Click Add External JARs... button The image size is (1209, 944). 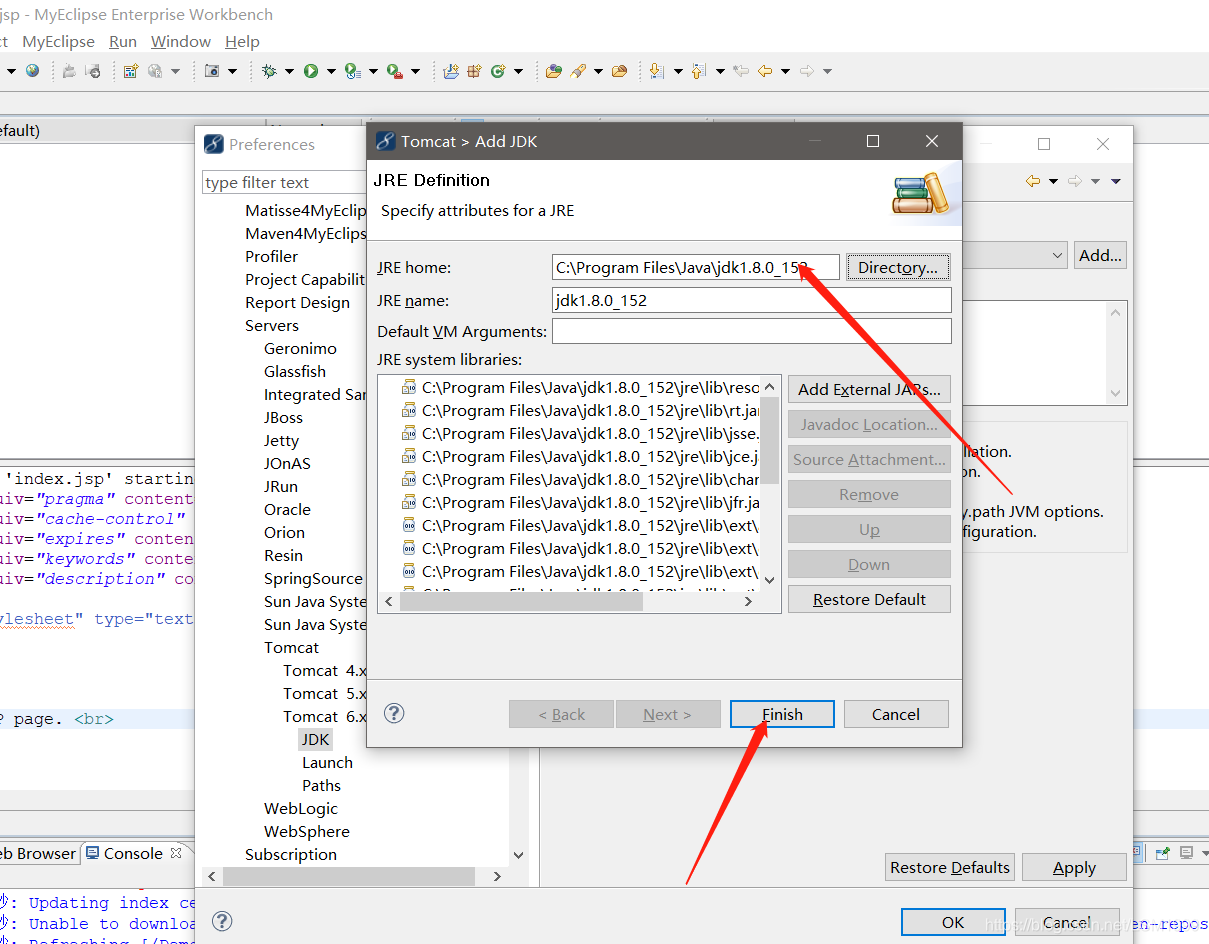[869, 389]
